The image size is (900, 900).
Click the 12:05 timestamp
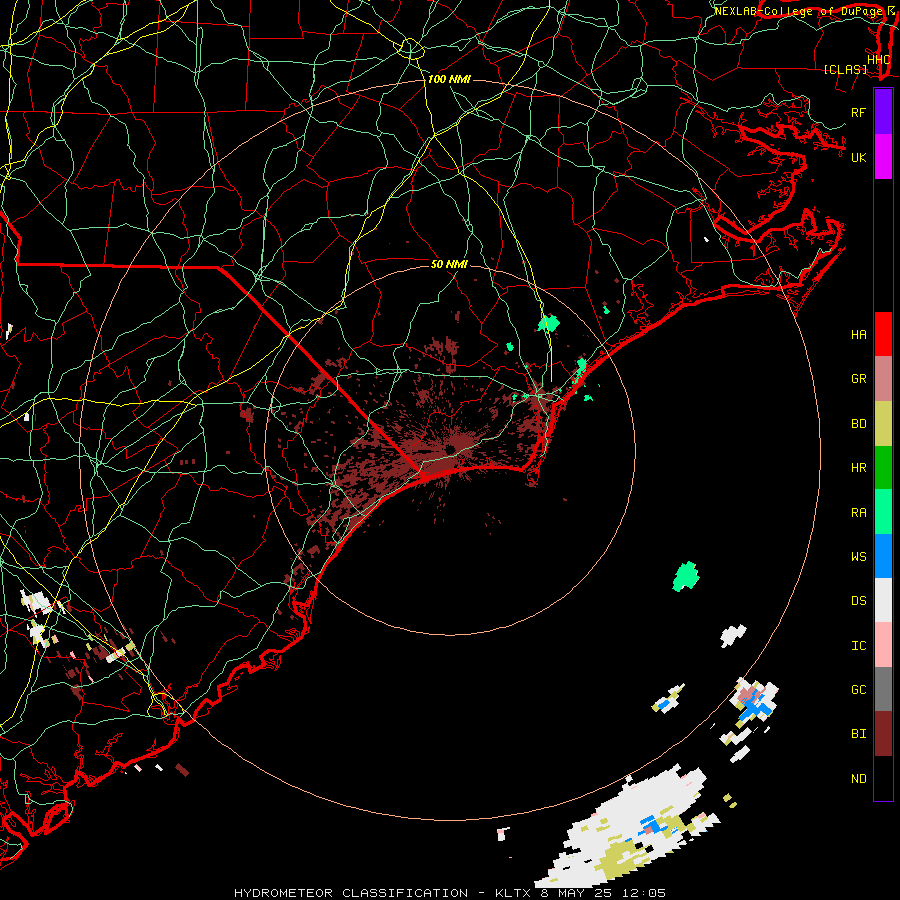tap(644, 893)
